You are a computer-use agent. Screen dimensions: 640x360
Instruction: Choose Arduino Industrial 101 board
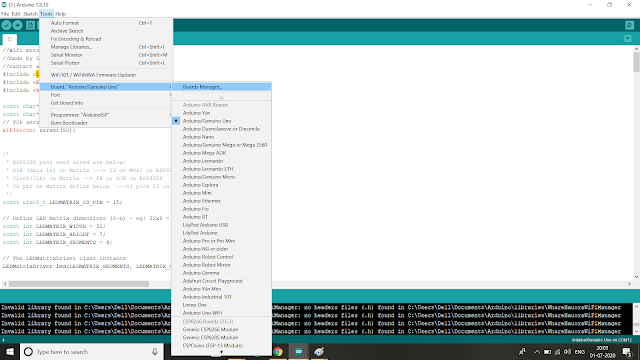coord(222,297)
